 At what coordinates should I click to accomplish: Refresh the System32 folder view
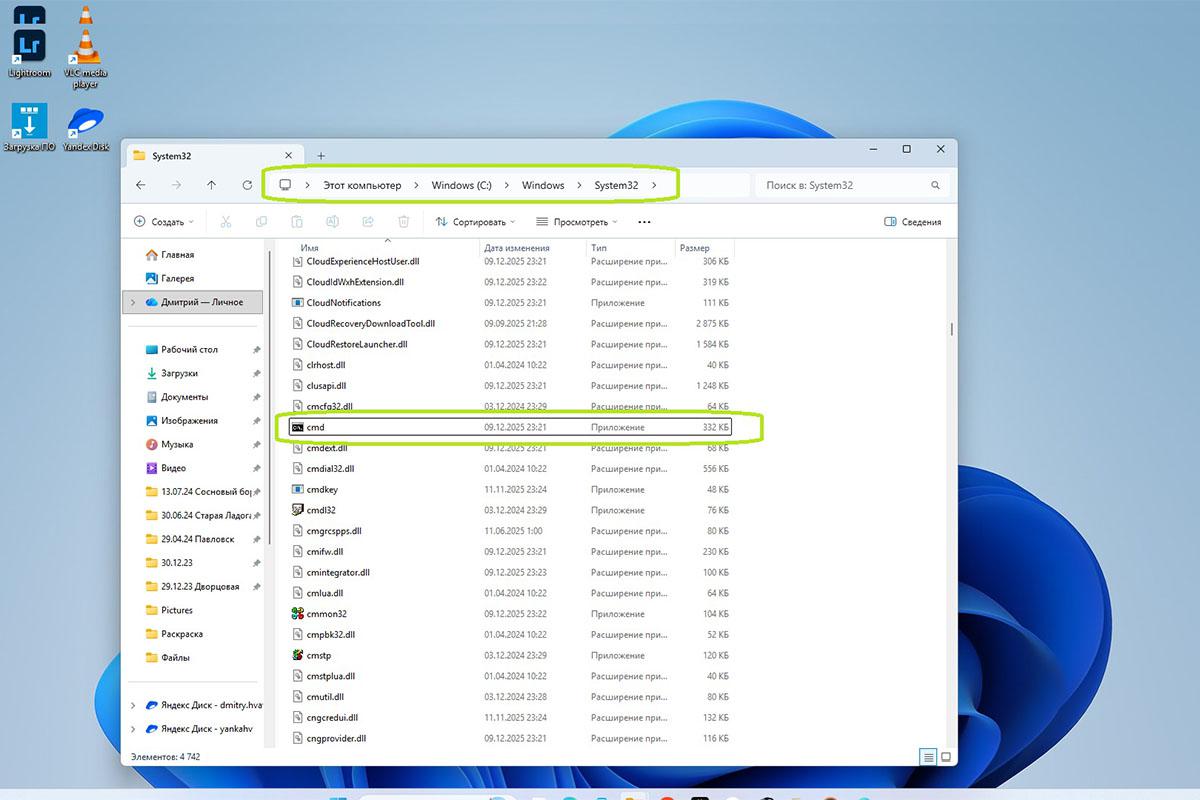click(247, 185)
